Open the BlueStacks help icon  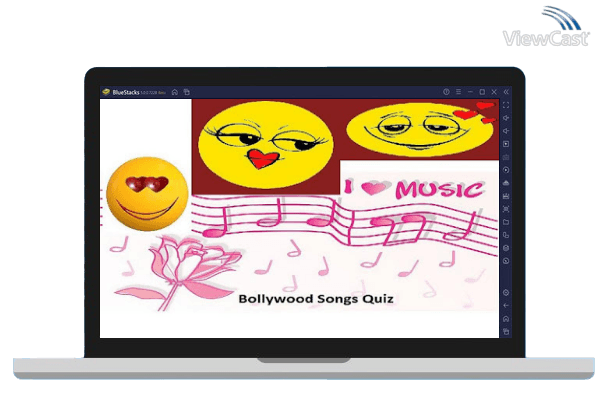446,92
